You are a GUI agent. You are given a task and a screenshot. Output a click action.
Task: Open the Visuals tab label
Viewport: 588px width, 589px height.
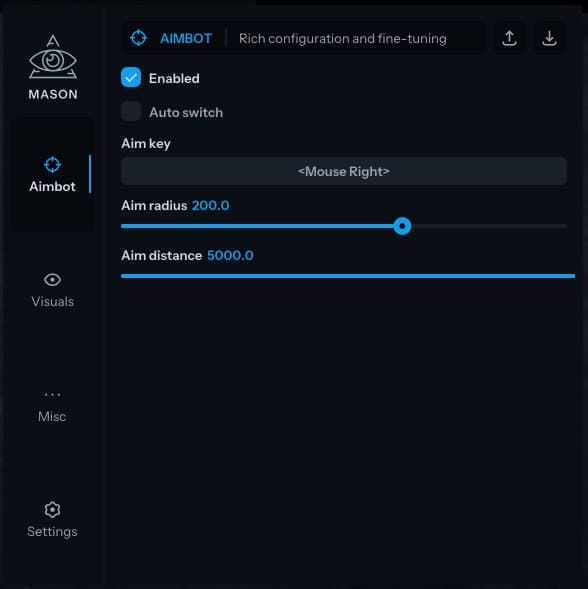tap(53, 302)
